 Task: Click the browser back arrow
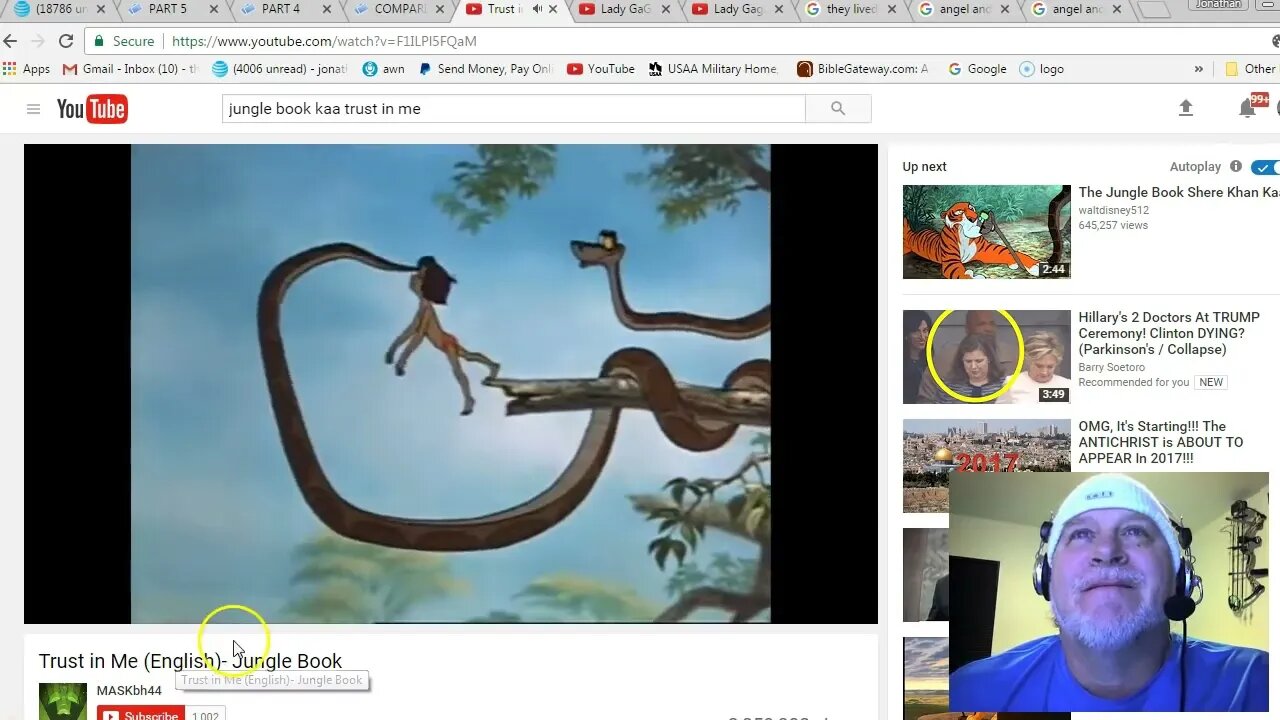coord(11,41)
